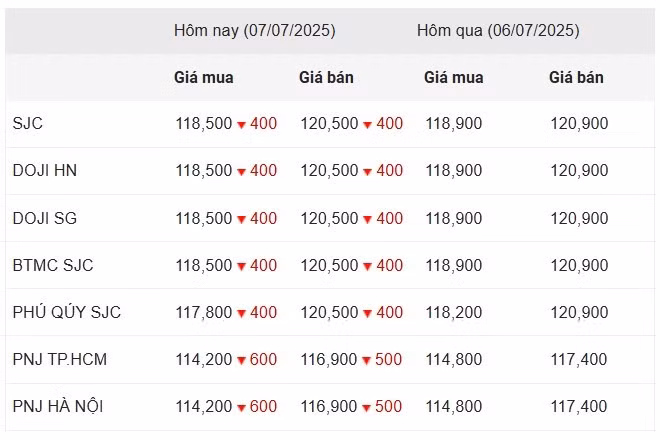Click PNJ HÀ NỘI's 117,400 yesterday selling price

[x=579, y=407]
